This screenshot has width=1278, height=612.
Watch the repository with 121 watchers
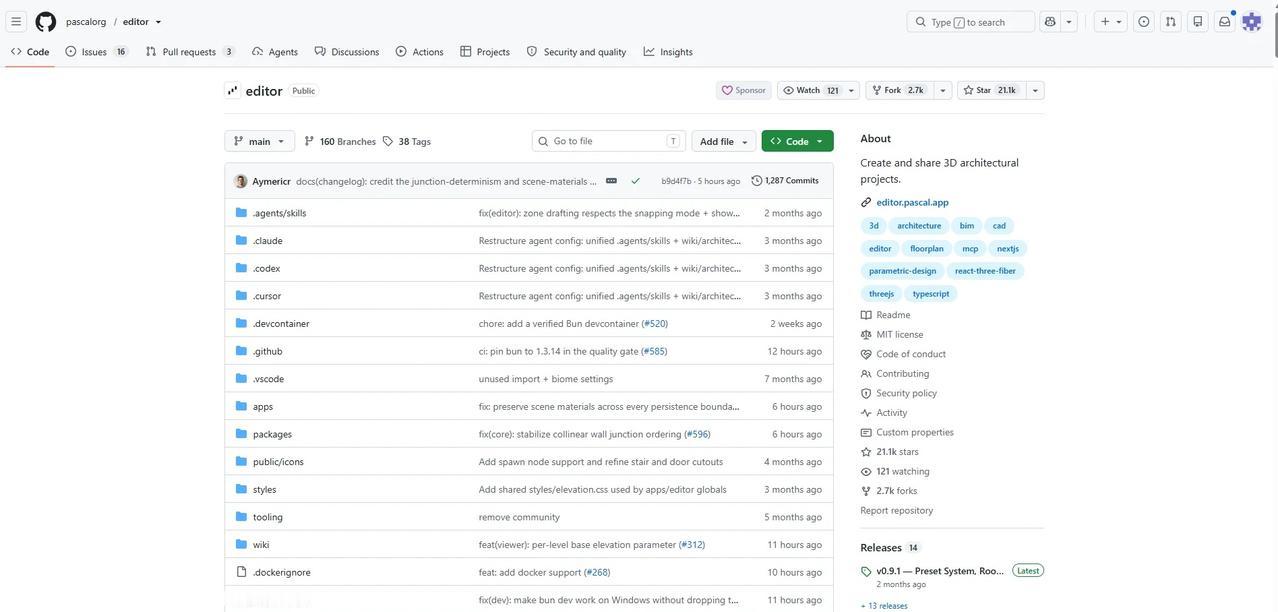point(811,90)
